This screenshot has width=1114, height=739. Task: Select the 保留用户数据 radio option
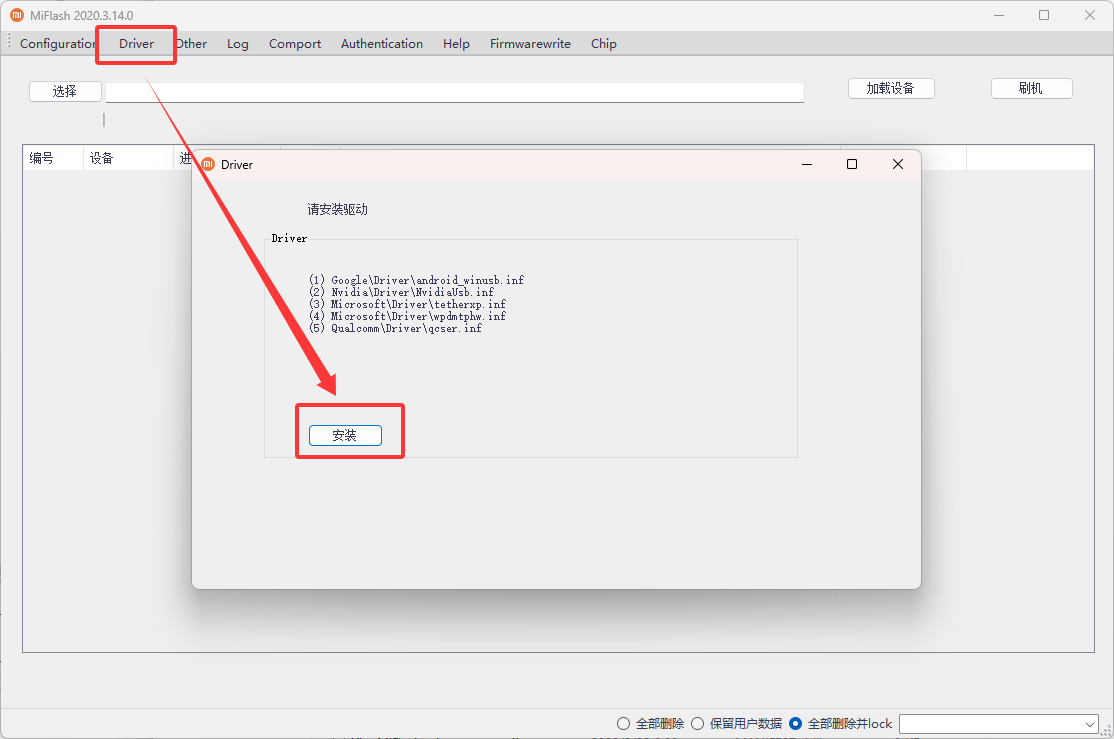click(737, 723)
